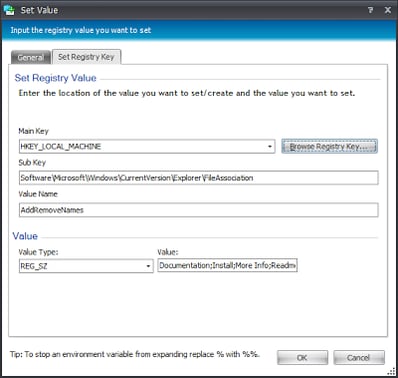Cancel the registry value dialog

[359, 358]
